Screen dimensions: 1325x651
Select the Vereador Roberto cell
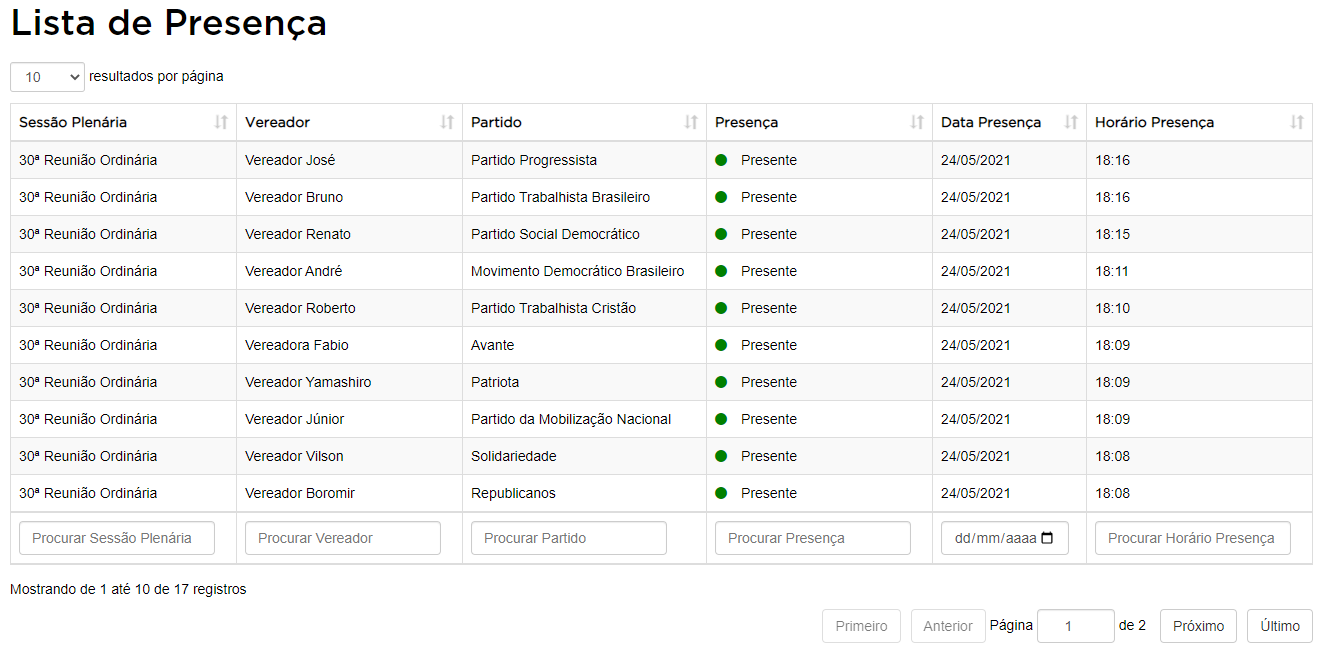[350, 308]
